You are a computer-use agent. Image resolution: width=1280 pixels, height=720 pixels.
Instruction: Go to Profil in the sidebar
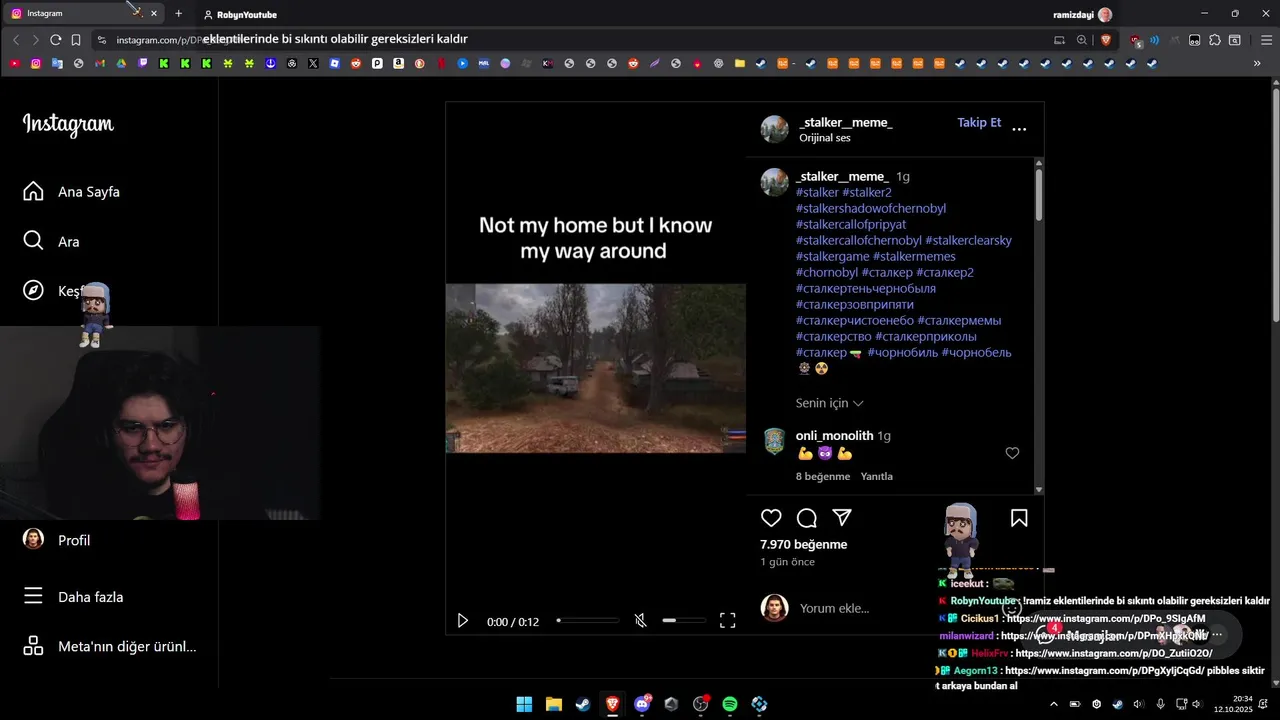pyautogui.click(x=58, y=540)
